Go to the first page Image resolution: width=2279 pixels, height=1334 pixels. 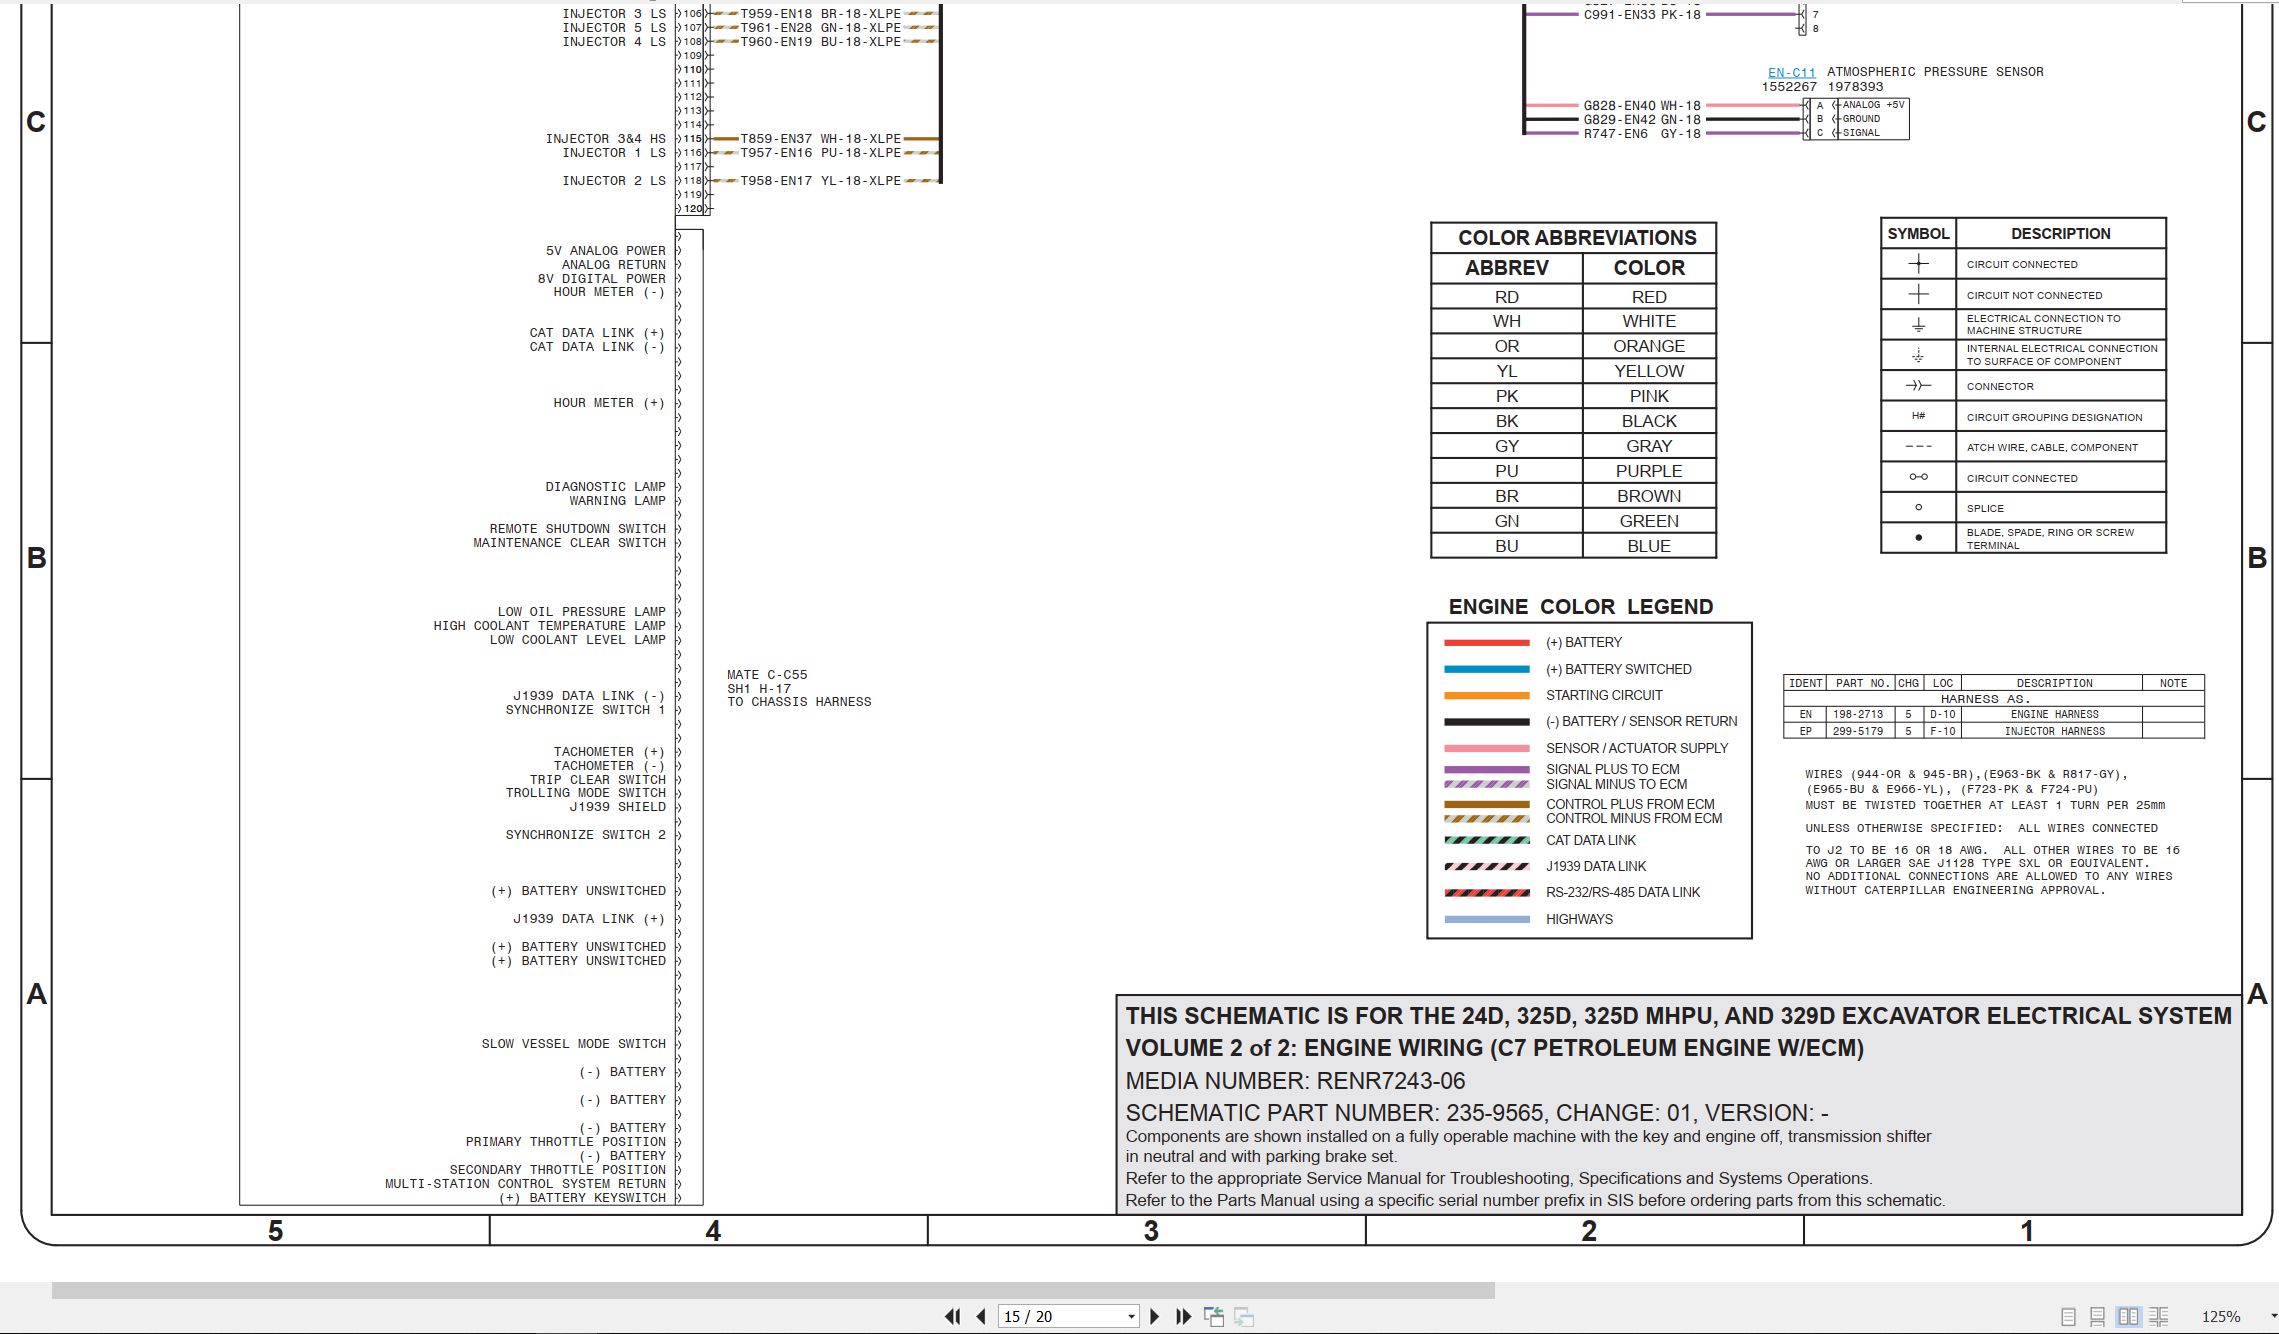click(952, 1316)
